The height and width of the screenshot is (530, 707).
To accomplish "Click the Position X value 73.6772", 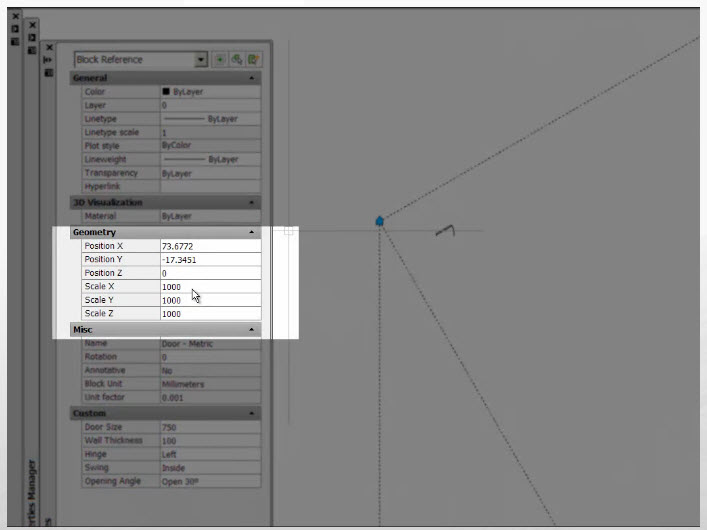I will click(x=211, y=246).
